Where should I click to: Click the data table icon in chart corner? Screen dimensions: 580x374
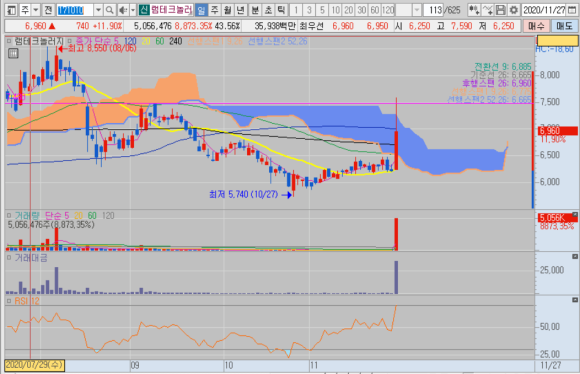[x=13, y=54]
